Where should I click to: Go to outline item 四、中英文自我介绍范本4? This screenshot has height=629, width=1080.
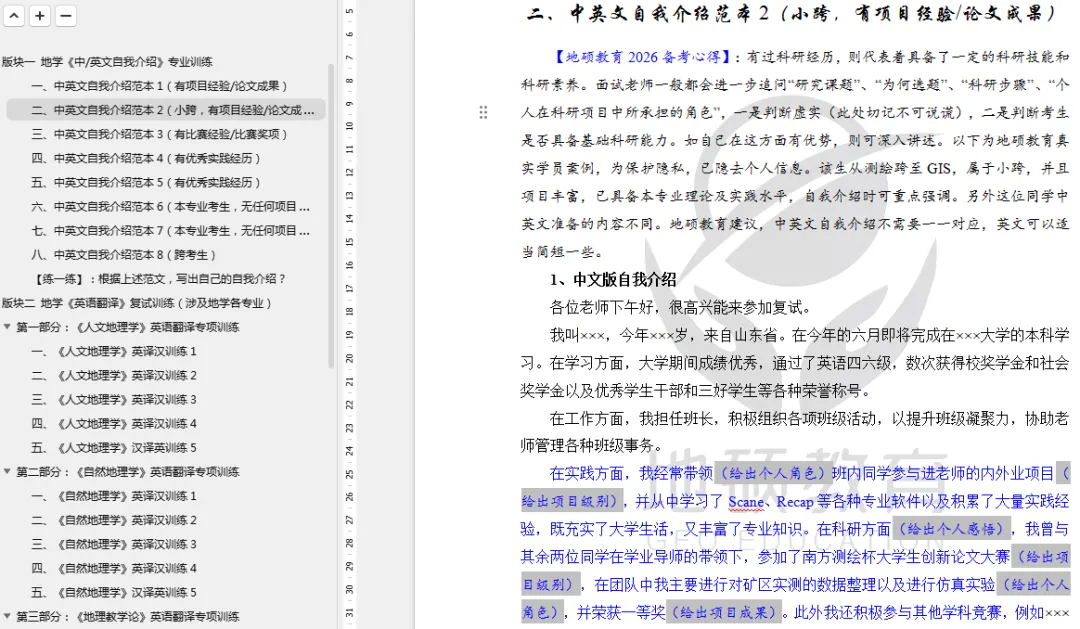146,158
